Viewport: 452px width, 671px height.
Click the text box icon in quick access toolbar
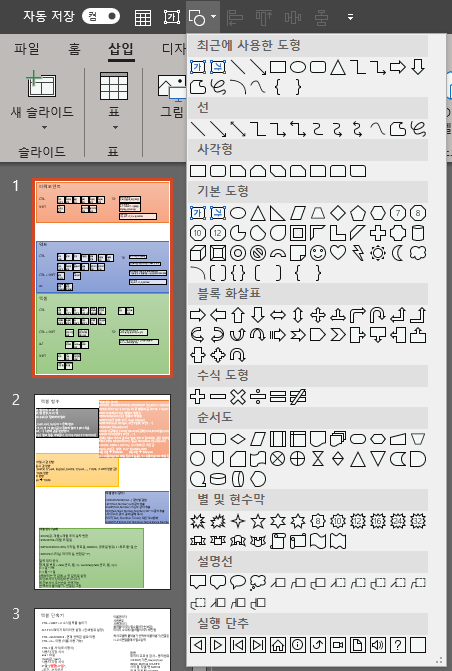pyautogui.click(x=171, y=18)
